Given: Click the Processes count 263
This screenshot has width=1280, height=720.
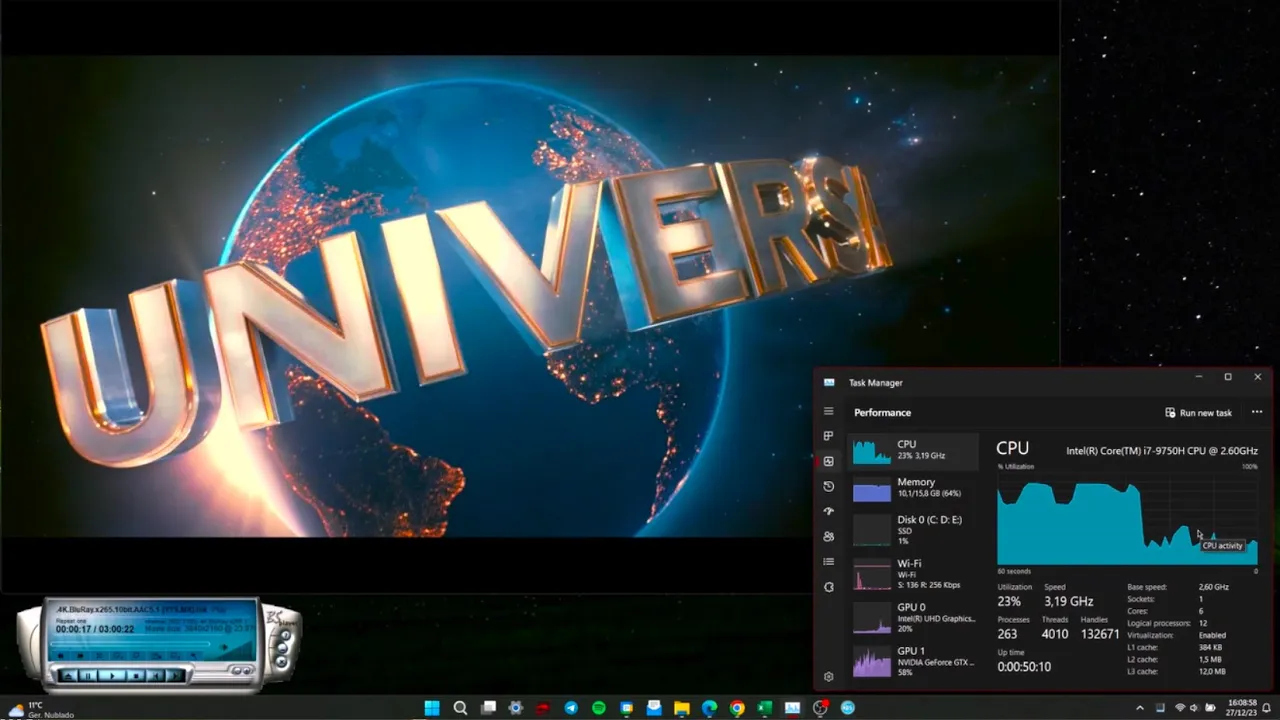Looking at the screenshot, I should click(1007, 634).
